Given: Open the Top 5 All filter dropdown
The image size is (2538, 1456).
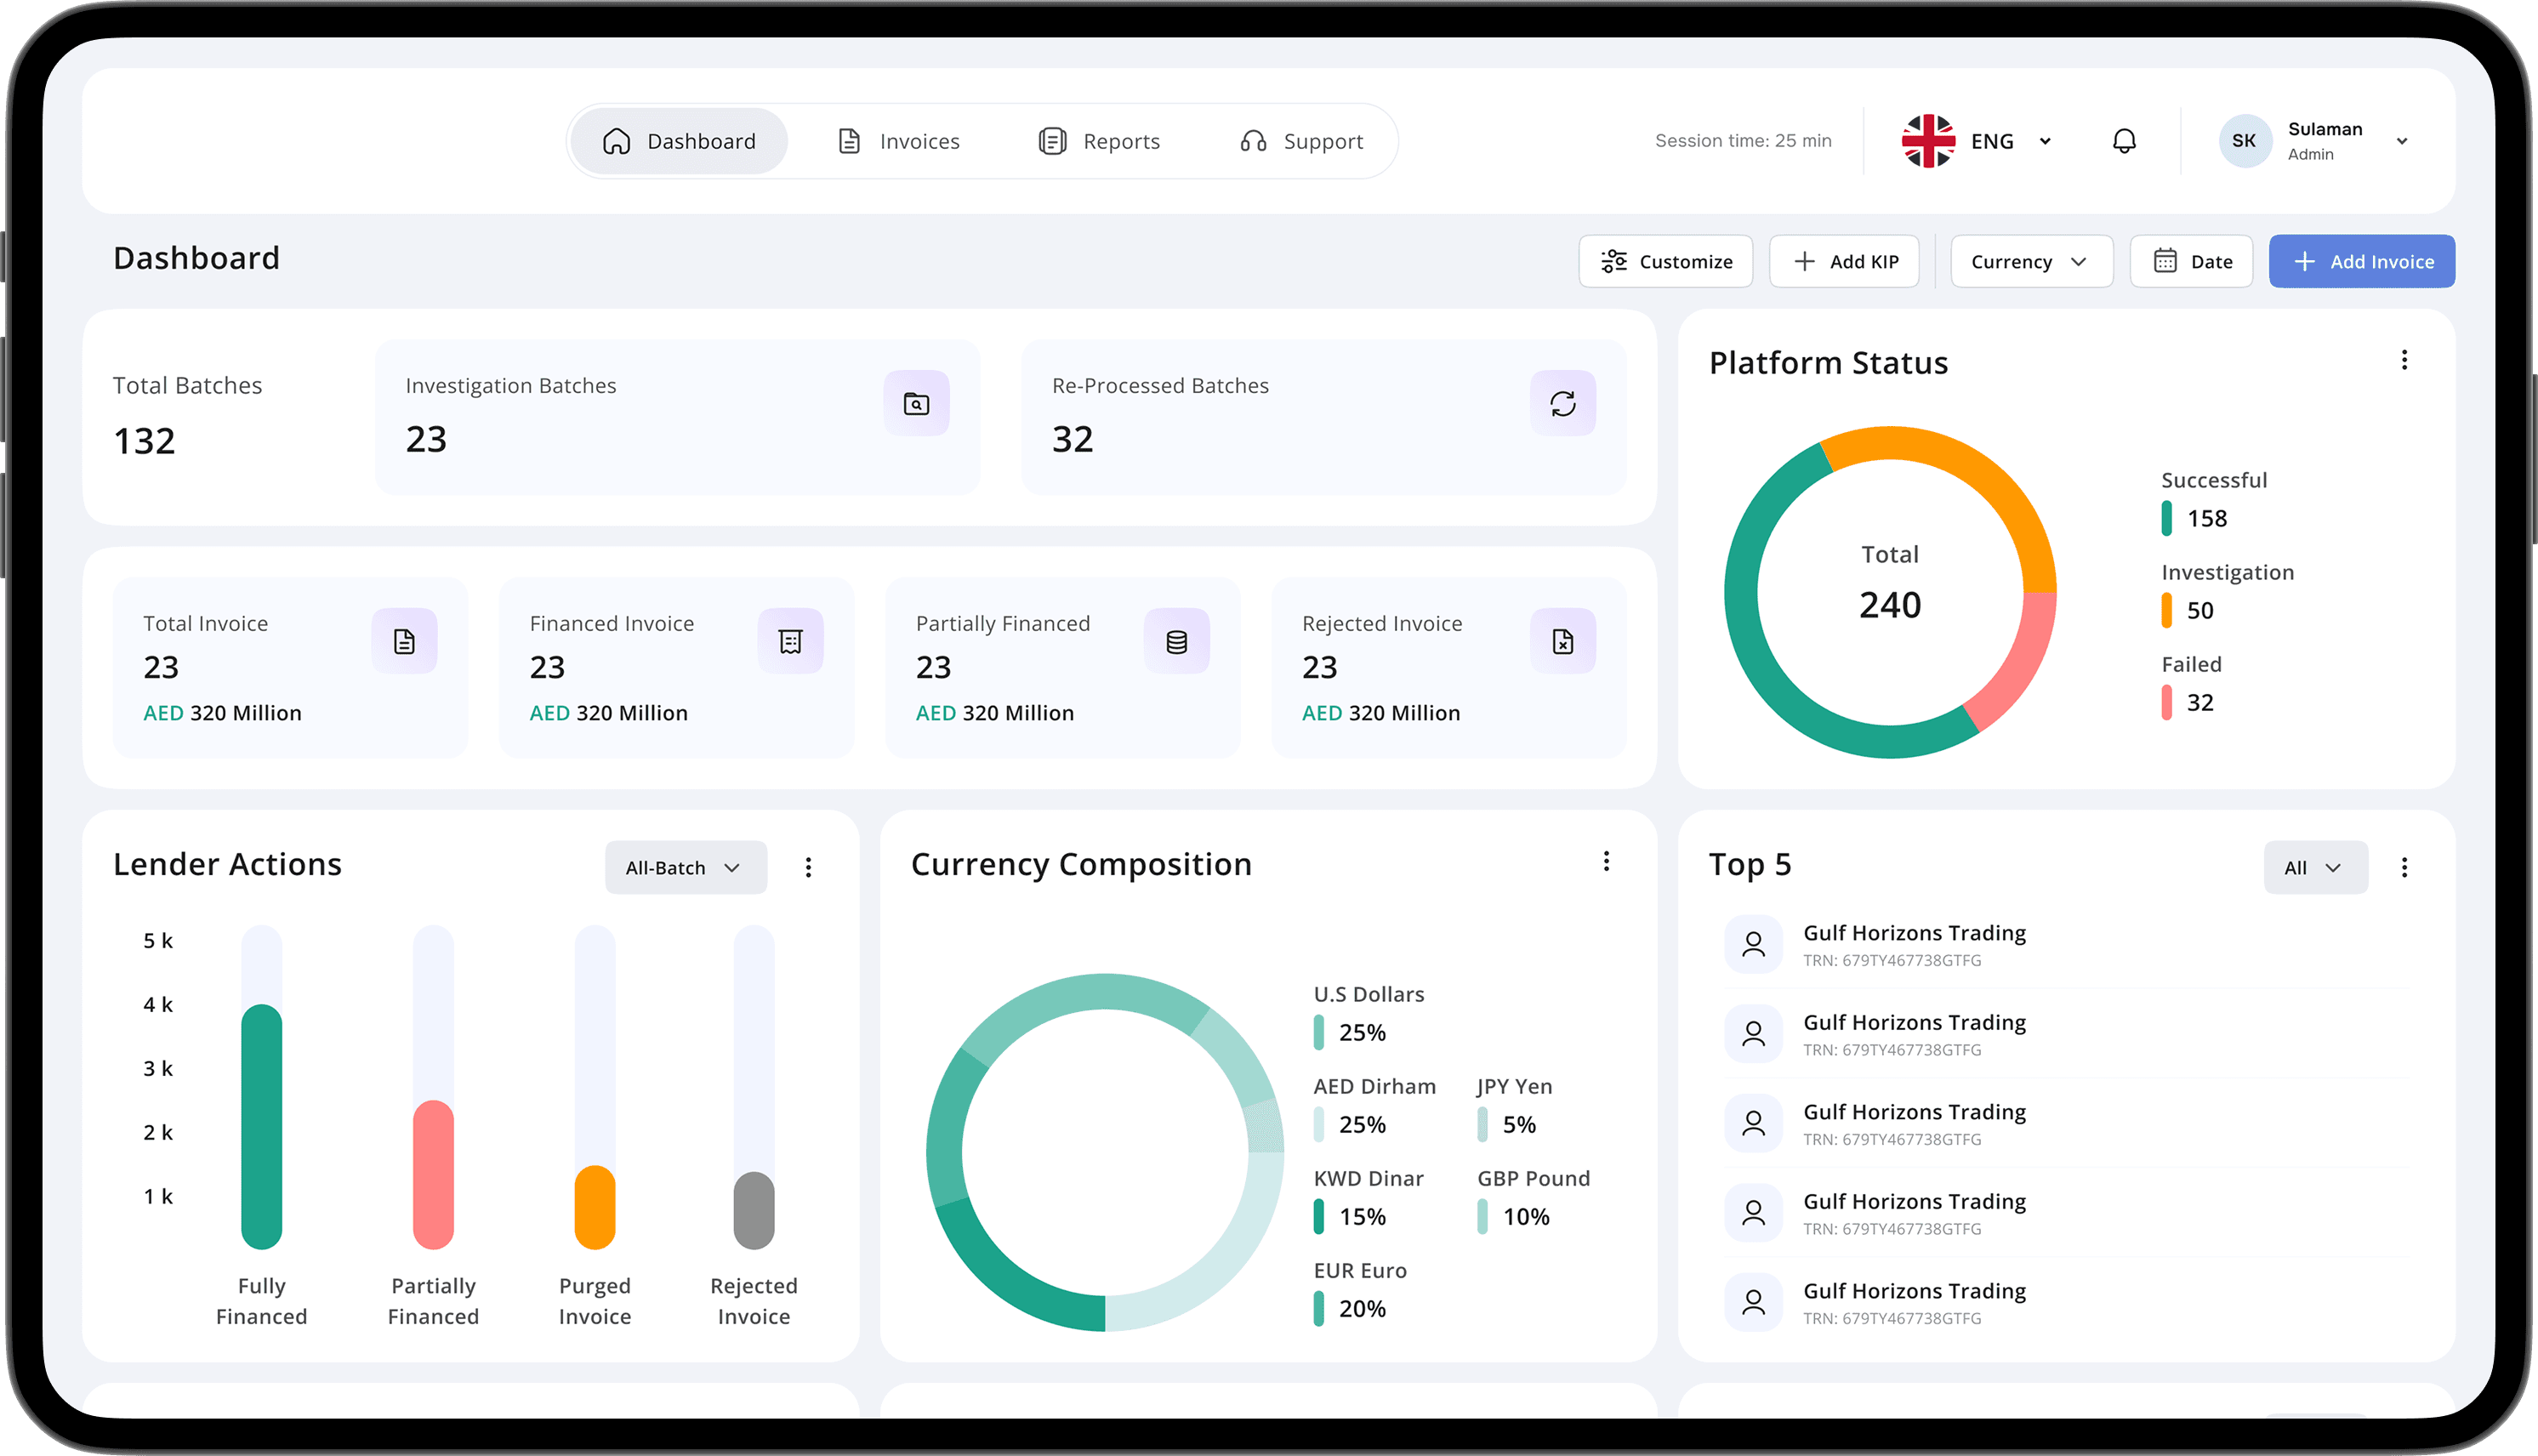Looking at the screenshot, I should 2314,867.
